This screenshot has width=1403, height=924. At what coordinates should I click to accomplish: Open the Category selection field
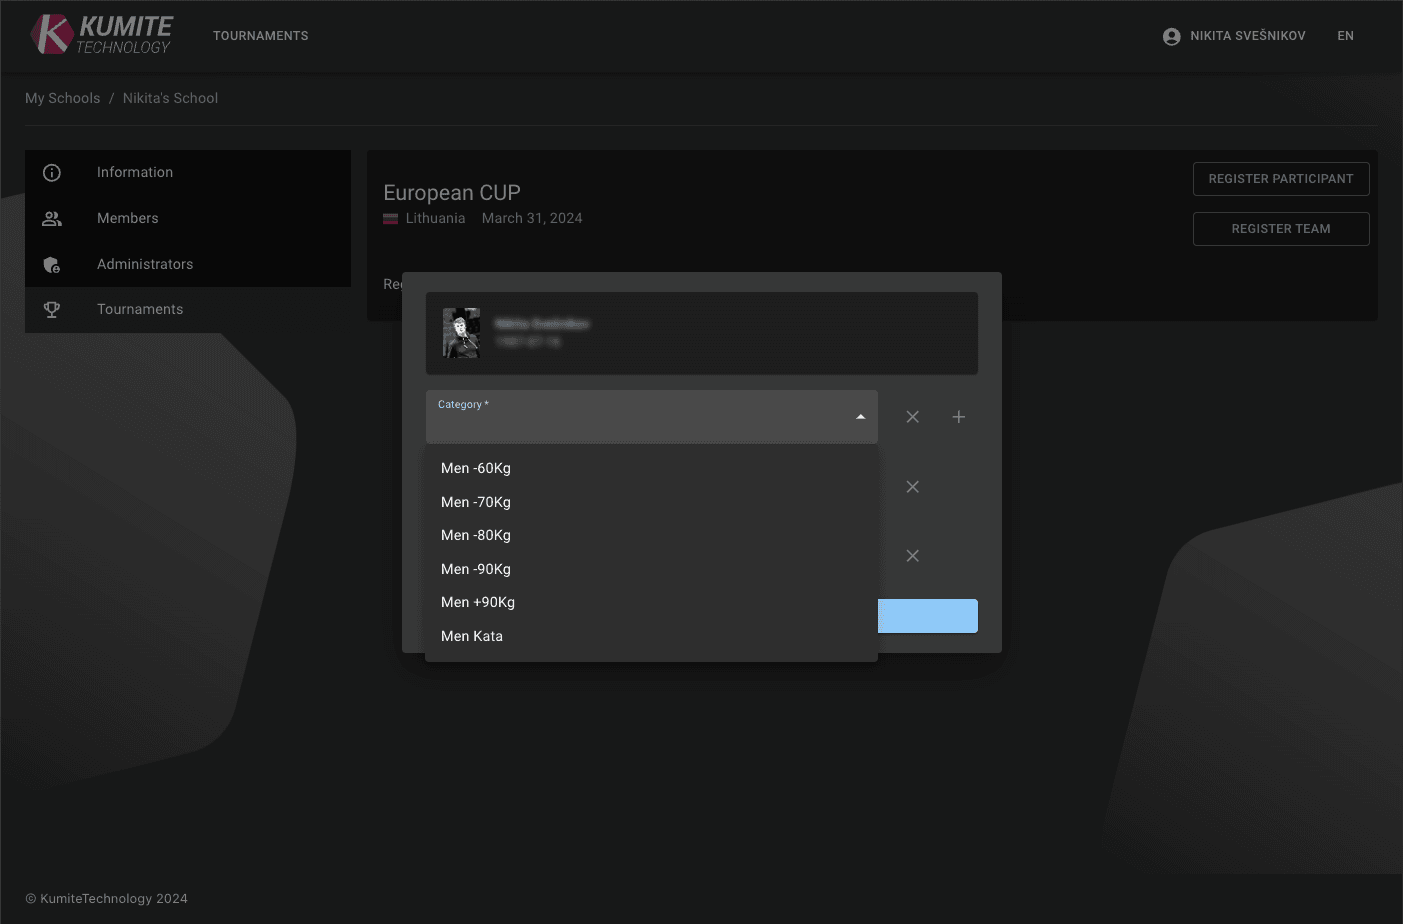(650, 417)
